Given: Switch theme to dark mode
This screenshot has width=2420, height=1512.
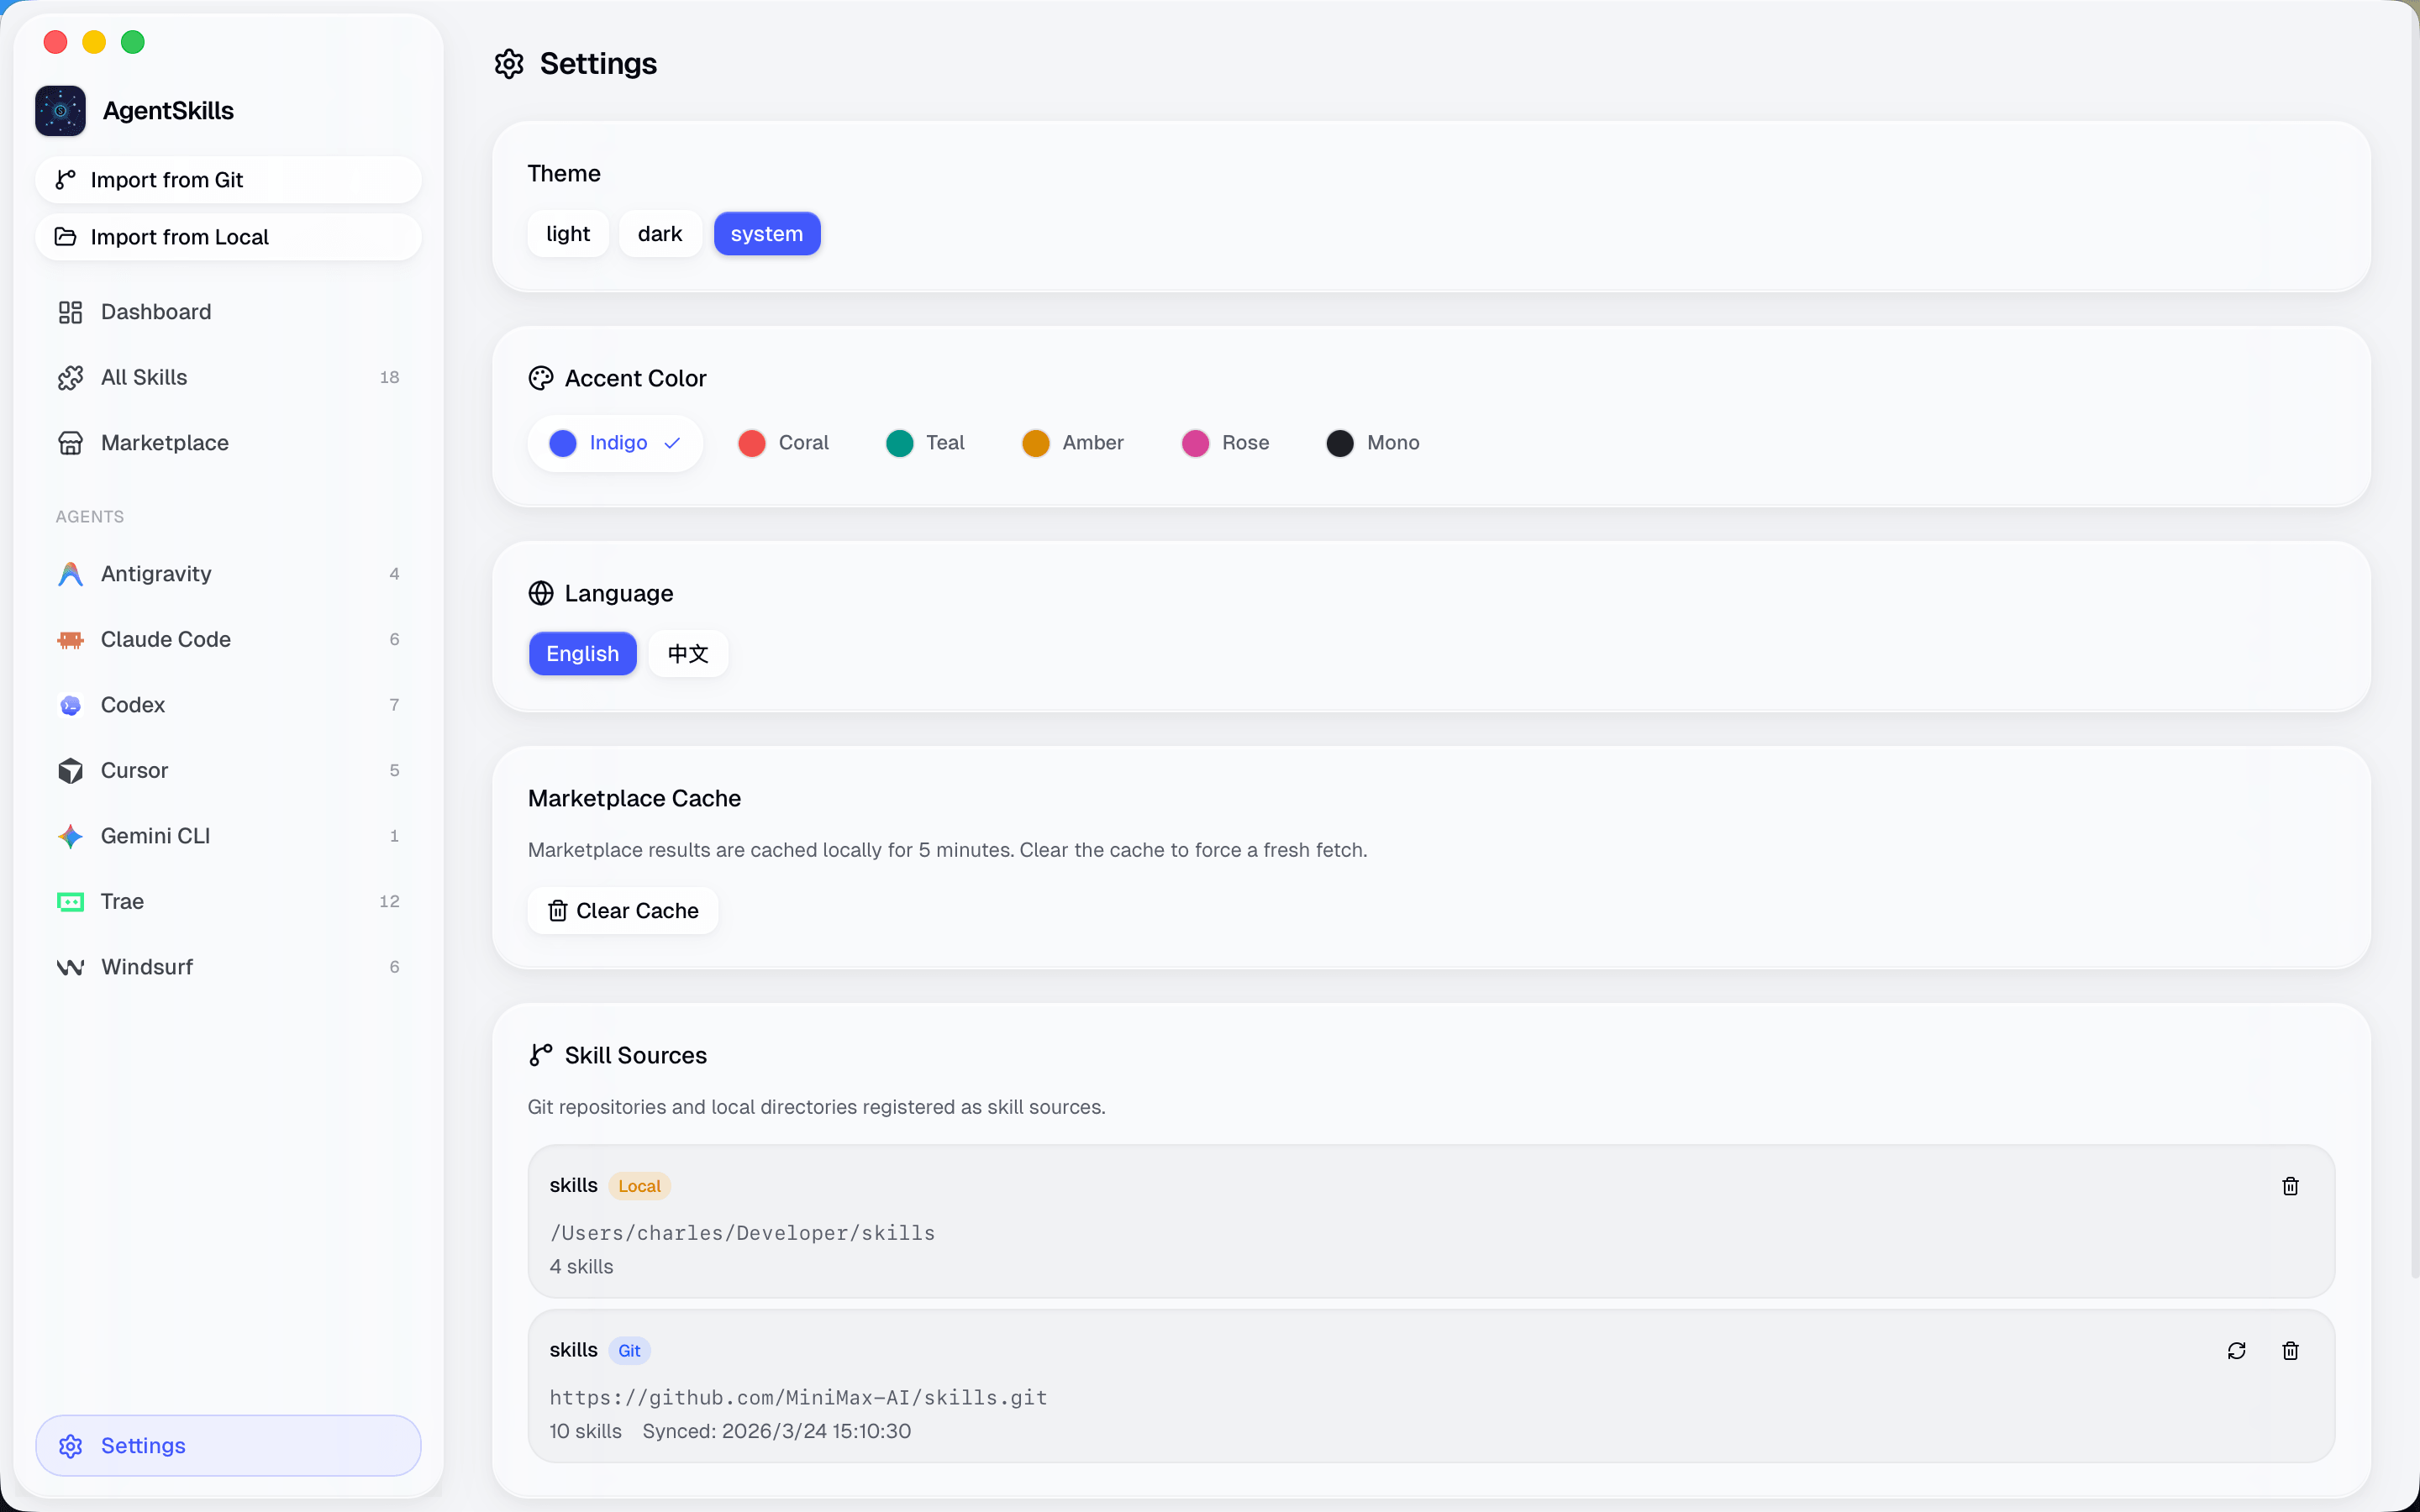Looking at the screenshot, I should click(x=659, y=233).
